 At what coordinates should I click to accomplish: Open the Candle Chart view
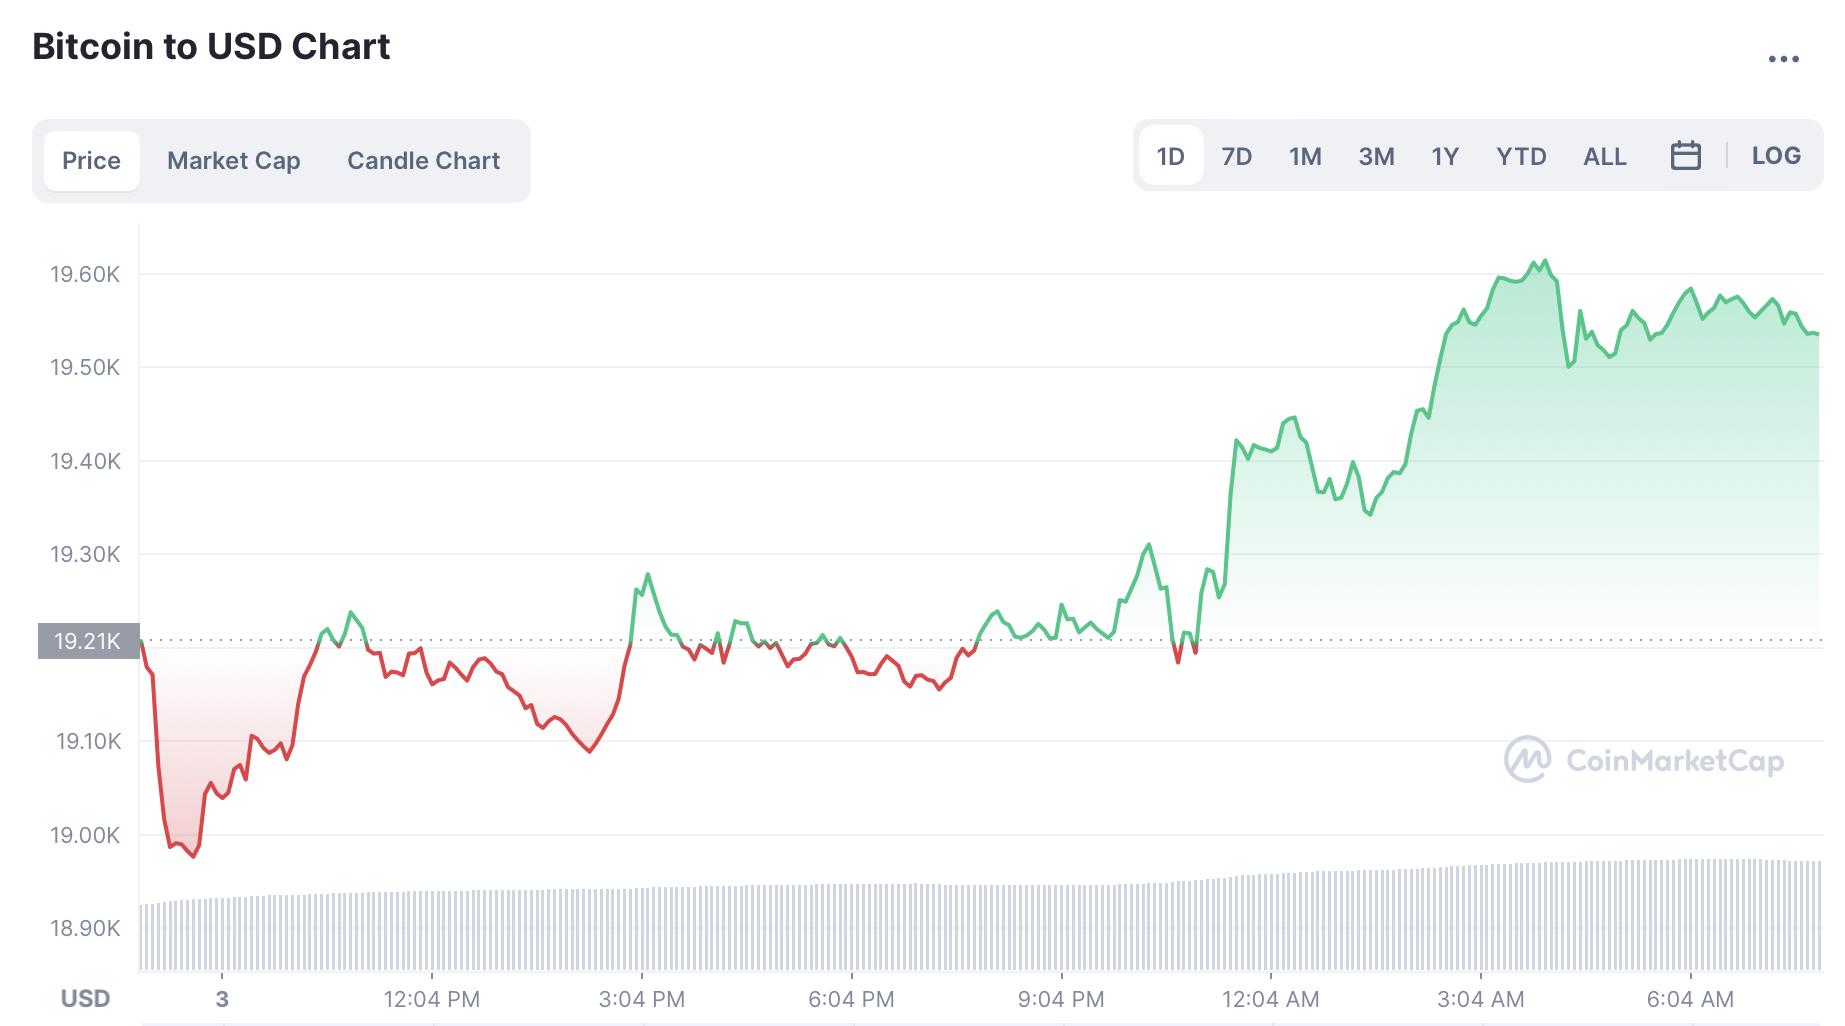(423, 161)
